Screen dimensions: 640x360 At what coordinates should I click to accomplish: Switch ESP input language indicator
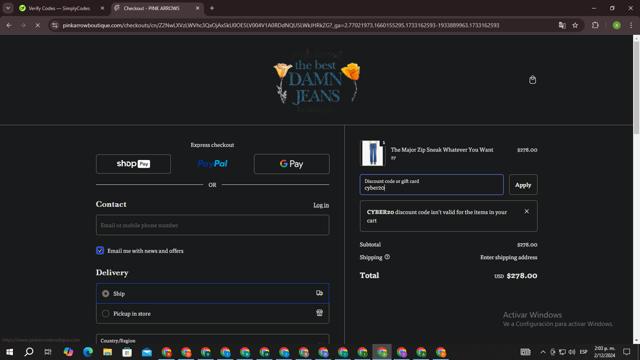click(x=584, y=352)
